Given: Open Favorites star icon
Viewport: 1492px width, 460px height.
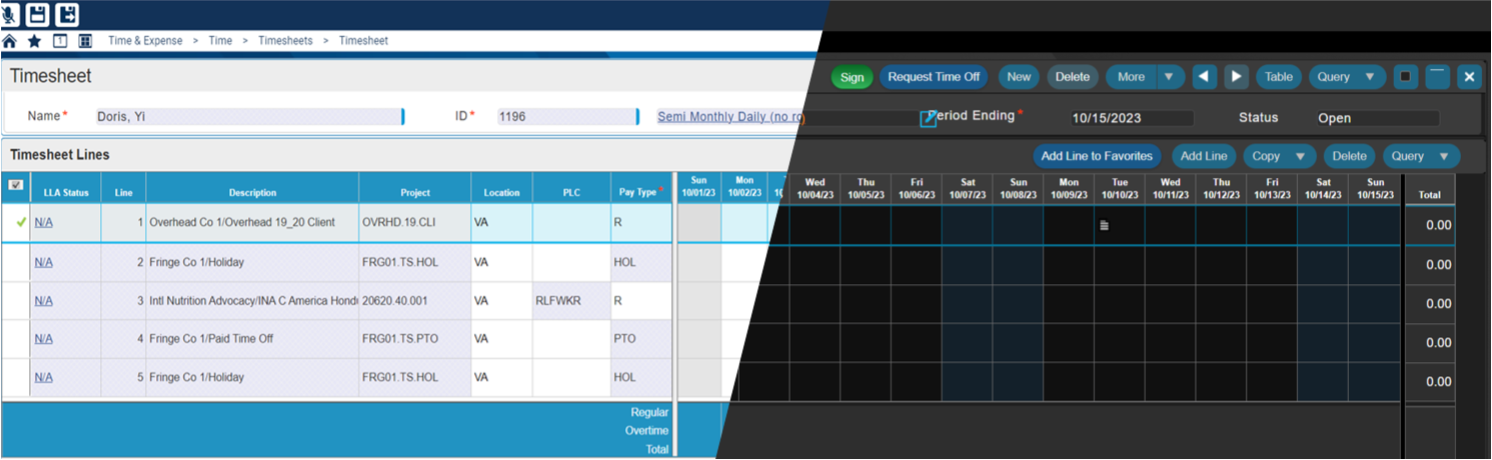Looking at the screenshot, I should tap(35, 41).
